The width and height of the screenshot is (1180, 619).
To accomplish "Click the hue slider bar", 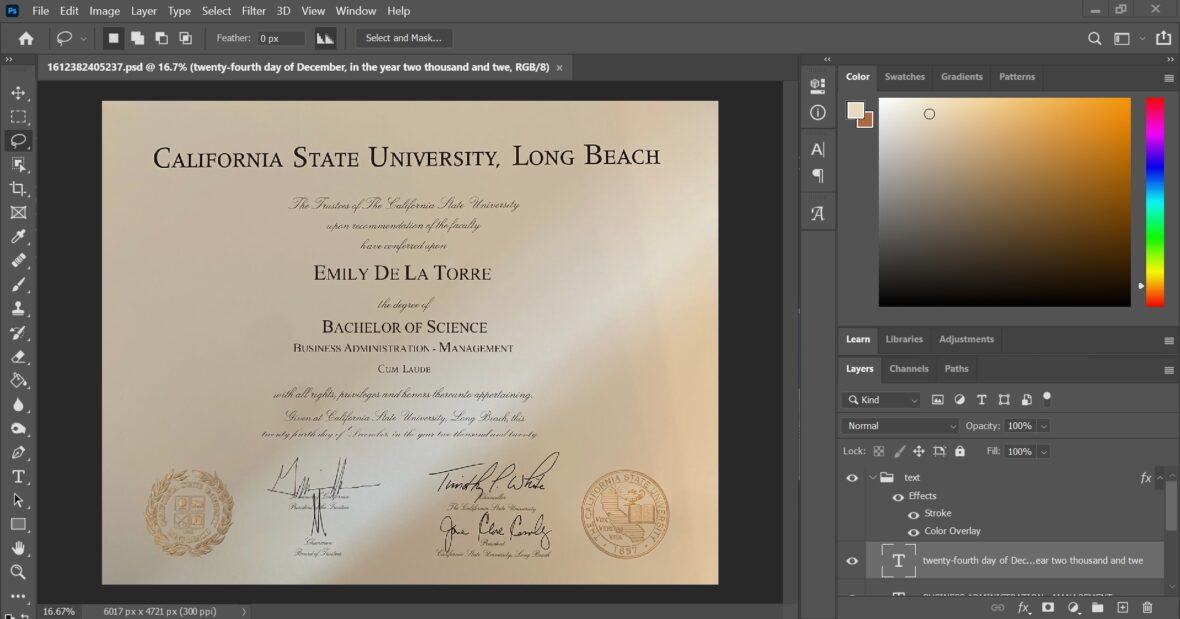I will [1154, 202].
